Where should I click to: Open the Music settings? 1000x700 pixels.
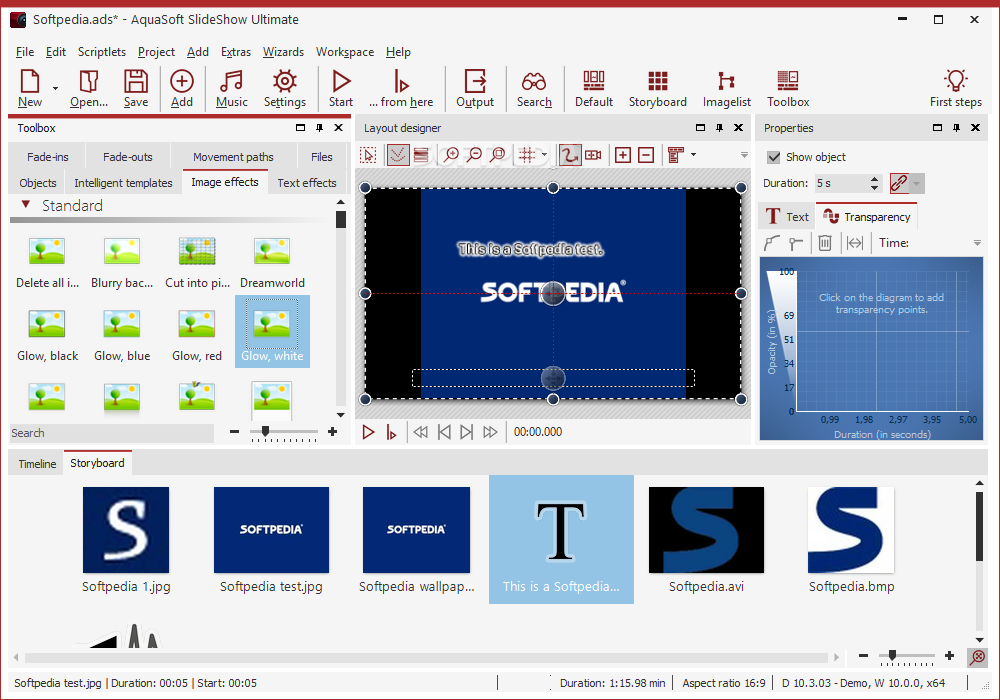pos(232,88)
